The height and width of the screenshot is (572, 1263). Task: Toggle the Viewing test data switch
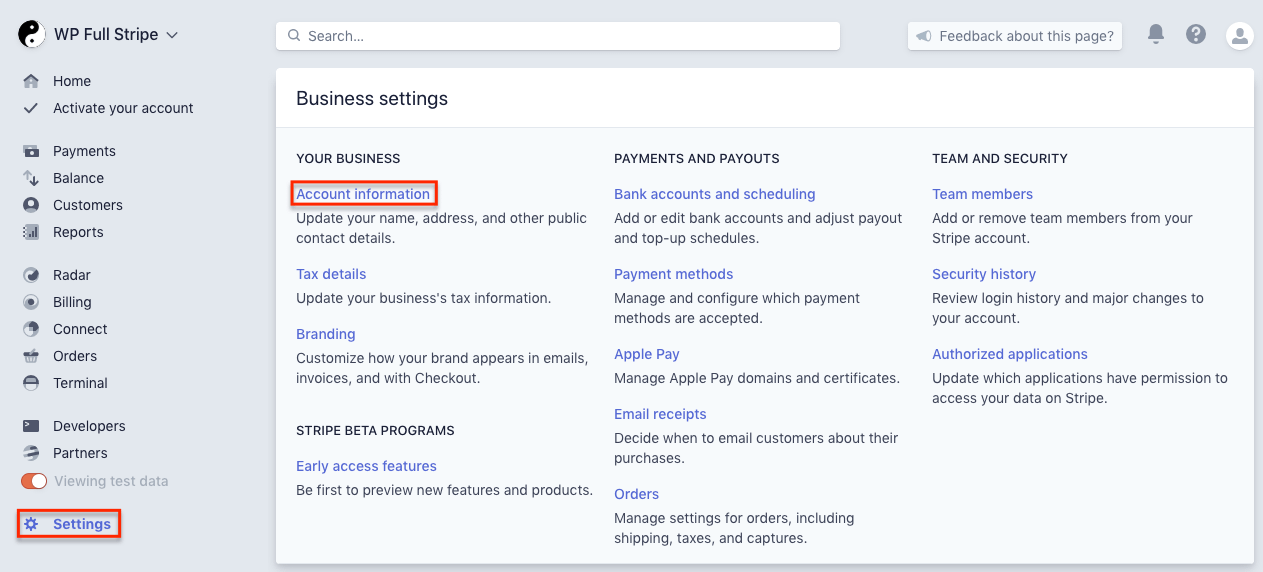[34, 481]
